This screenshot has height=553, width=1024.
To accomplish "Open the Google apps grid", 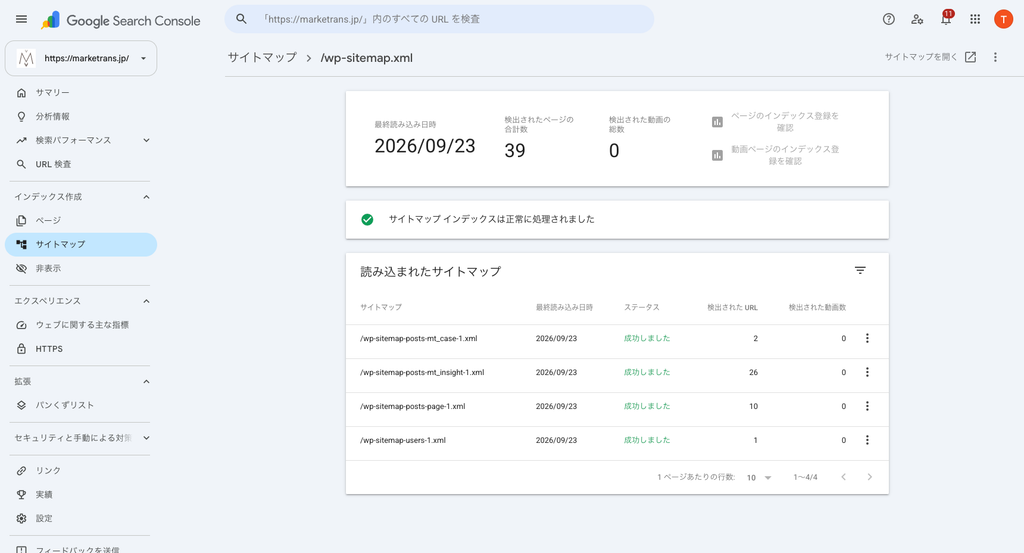I will coord(974,19).
